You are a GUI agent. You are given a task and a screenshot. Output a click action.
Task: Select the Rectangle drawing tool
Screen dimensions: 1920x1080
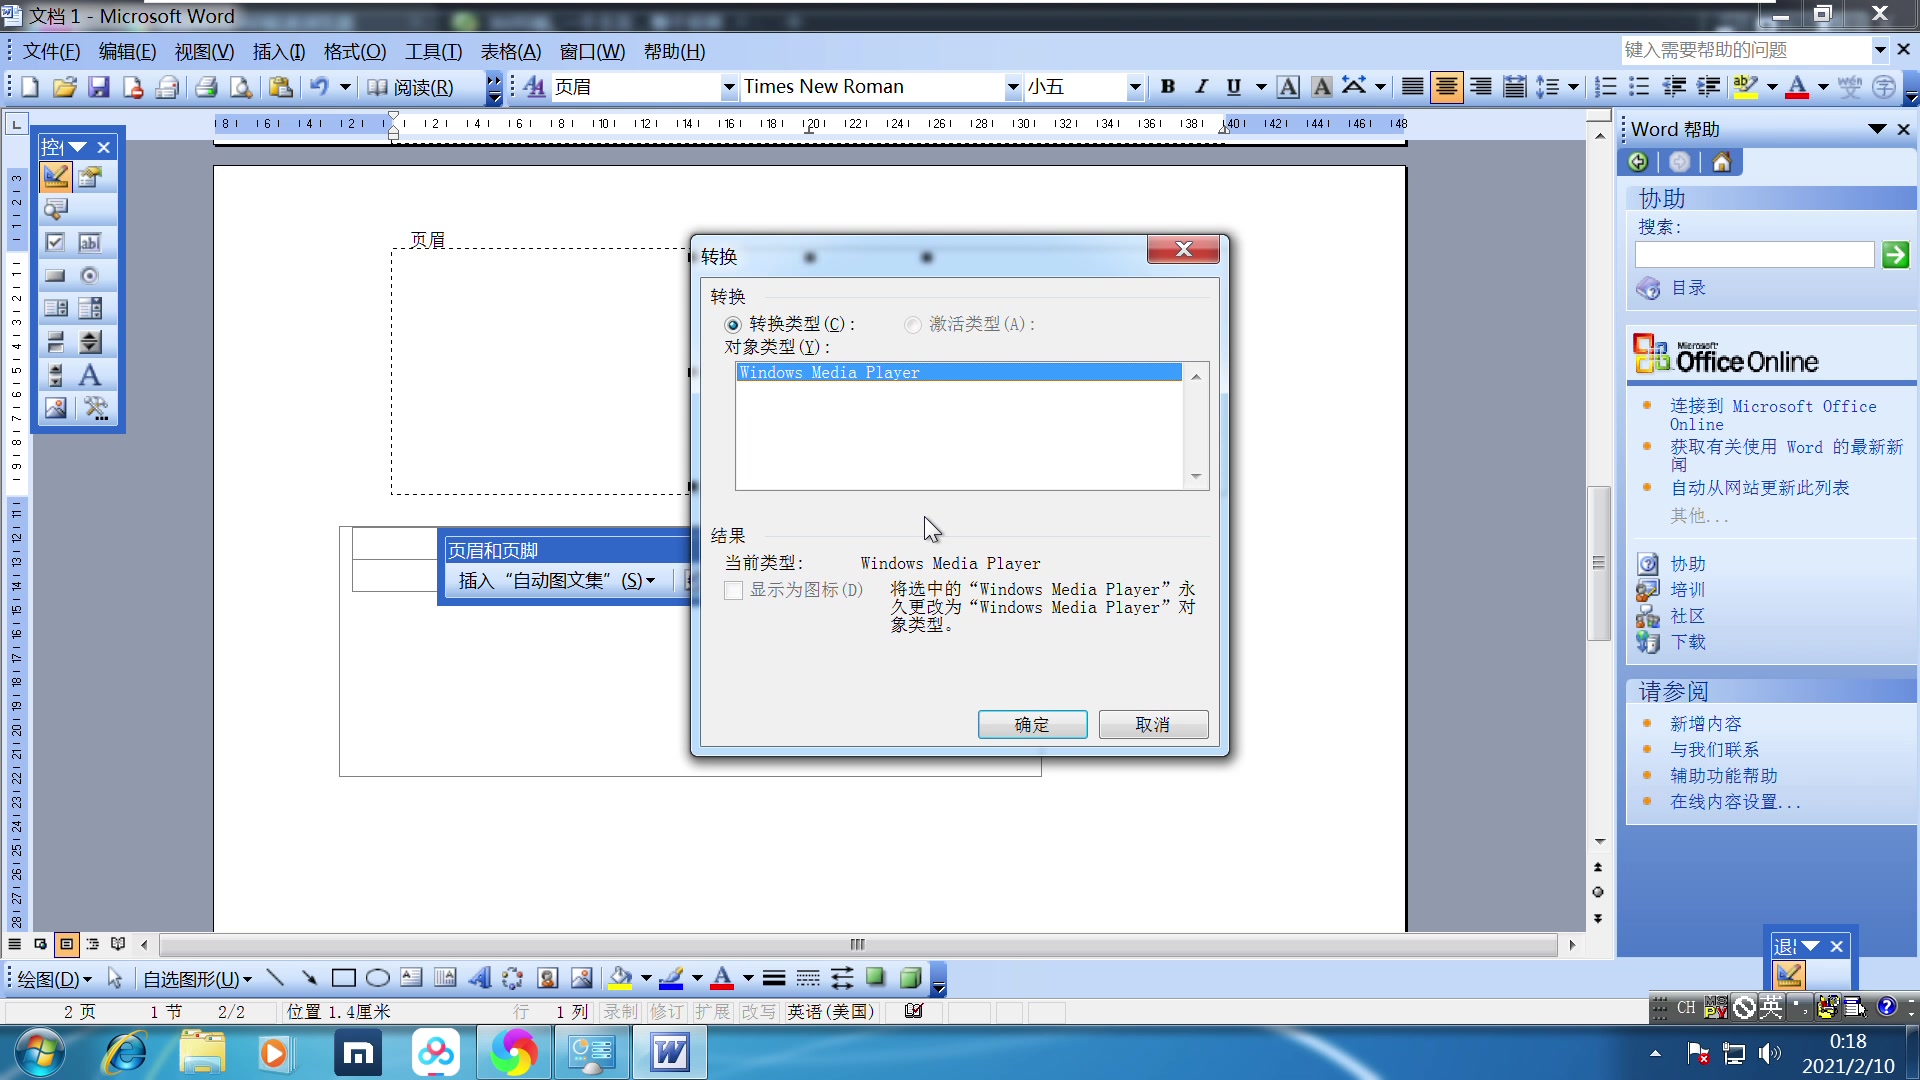pos(343,978)
